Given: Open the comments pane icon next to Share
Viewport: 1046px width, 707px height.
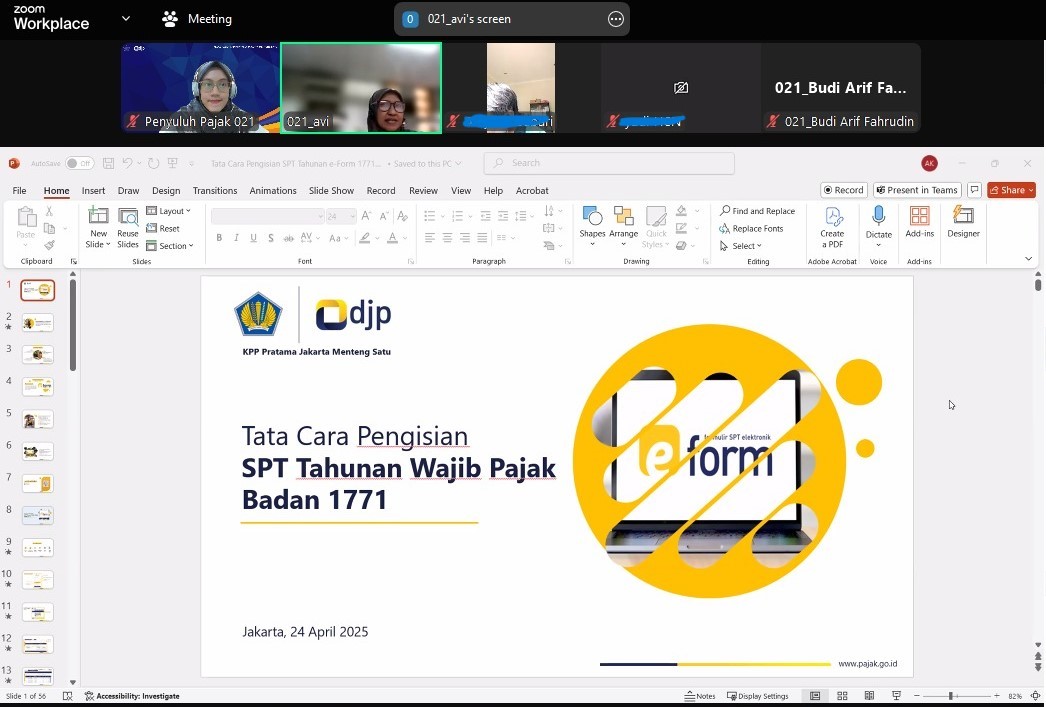Looking at the screenshot, I should [974, 190].
